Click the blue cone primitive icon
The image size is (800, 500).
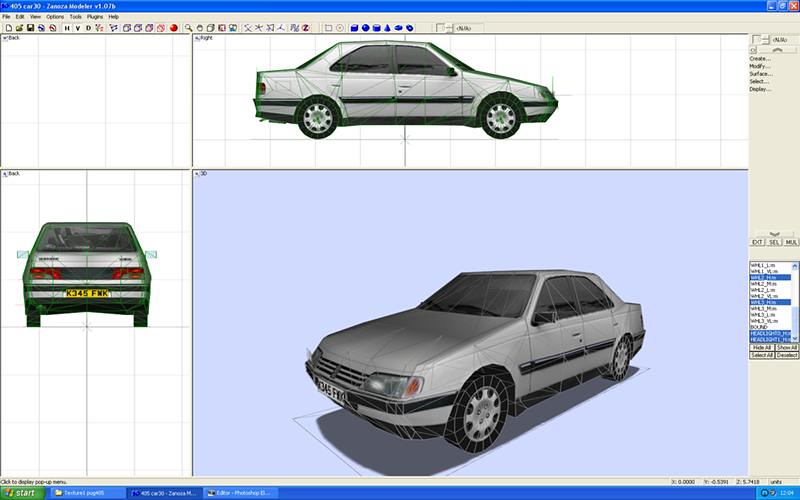coord(389,28)
